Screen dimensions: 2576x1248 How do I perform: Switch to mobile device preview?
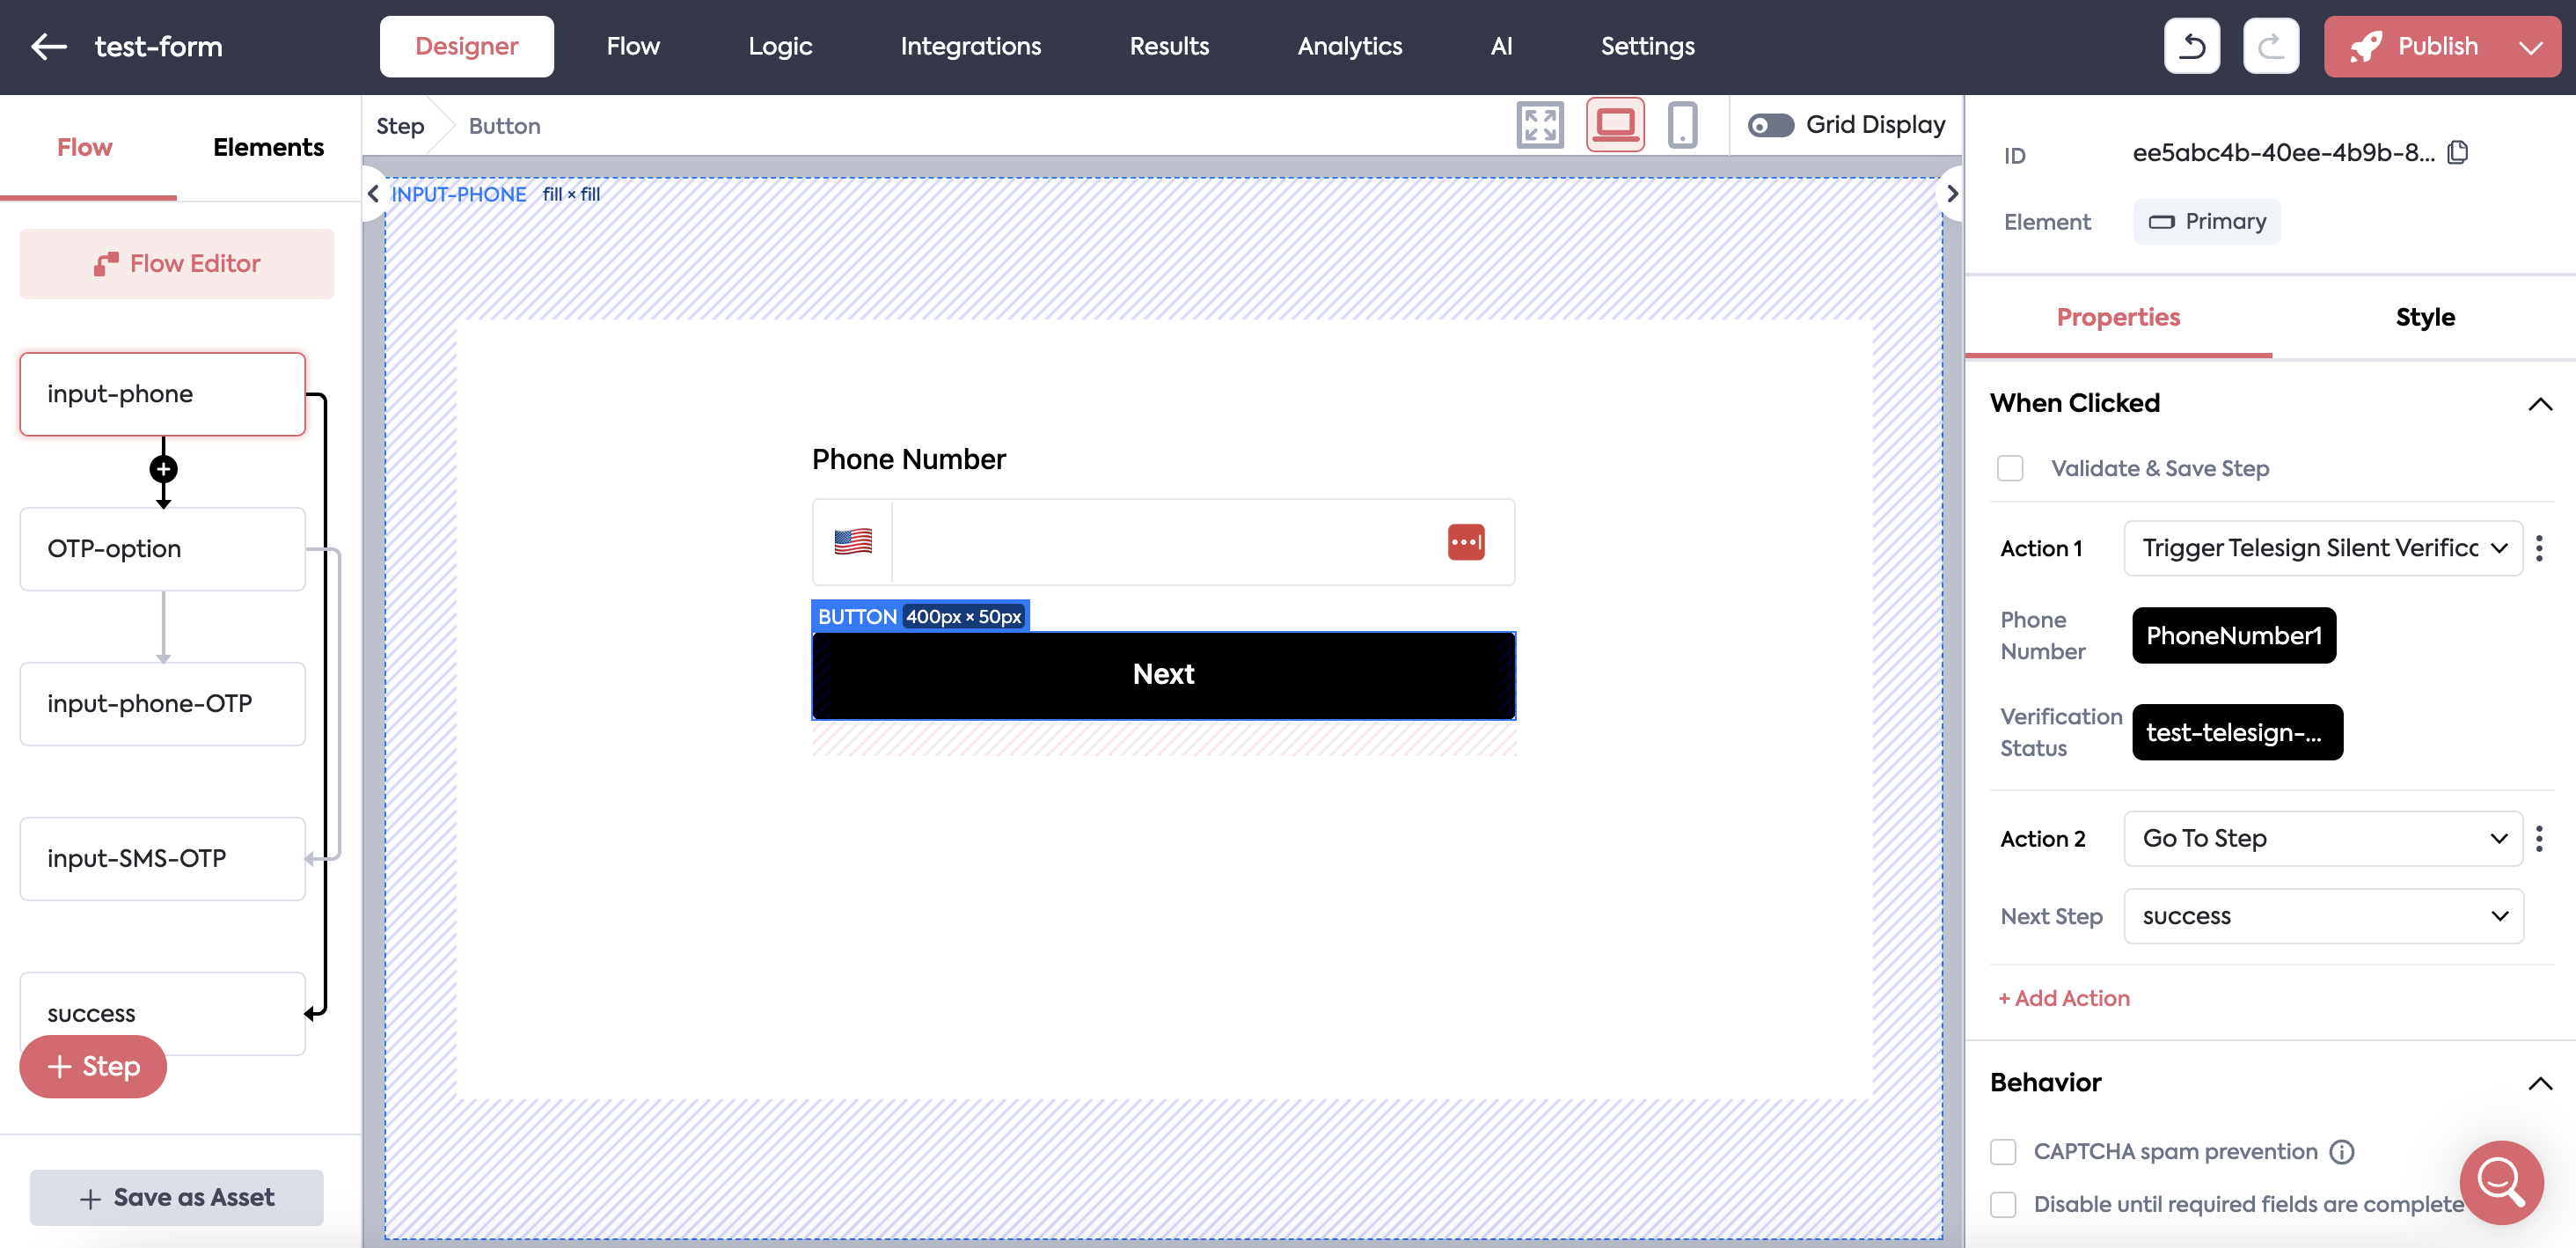(x=1682, y=125)
